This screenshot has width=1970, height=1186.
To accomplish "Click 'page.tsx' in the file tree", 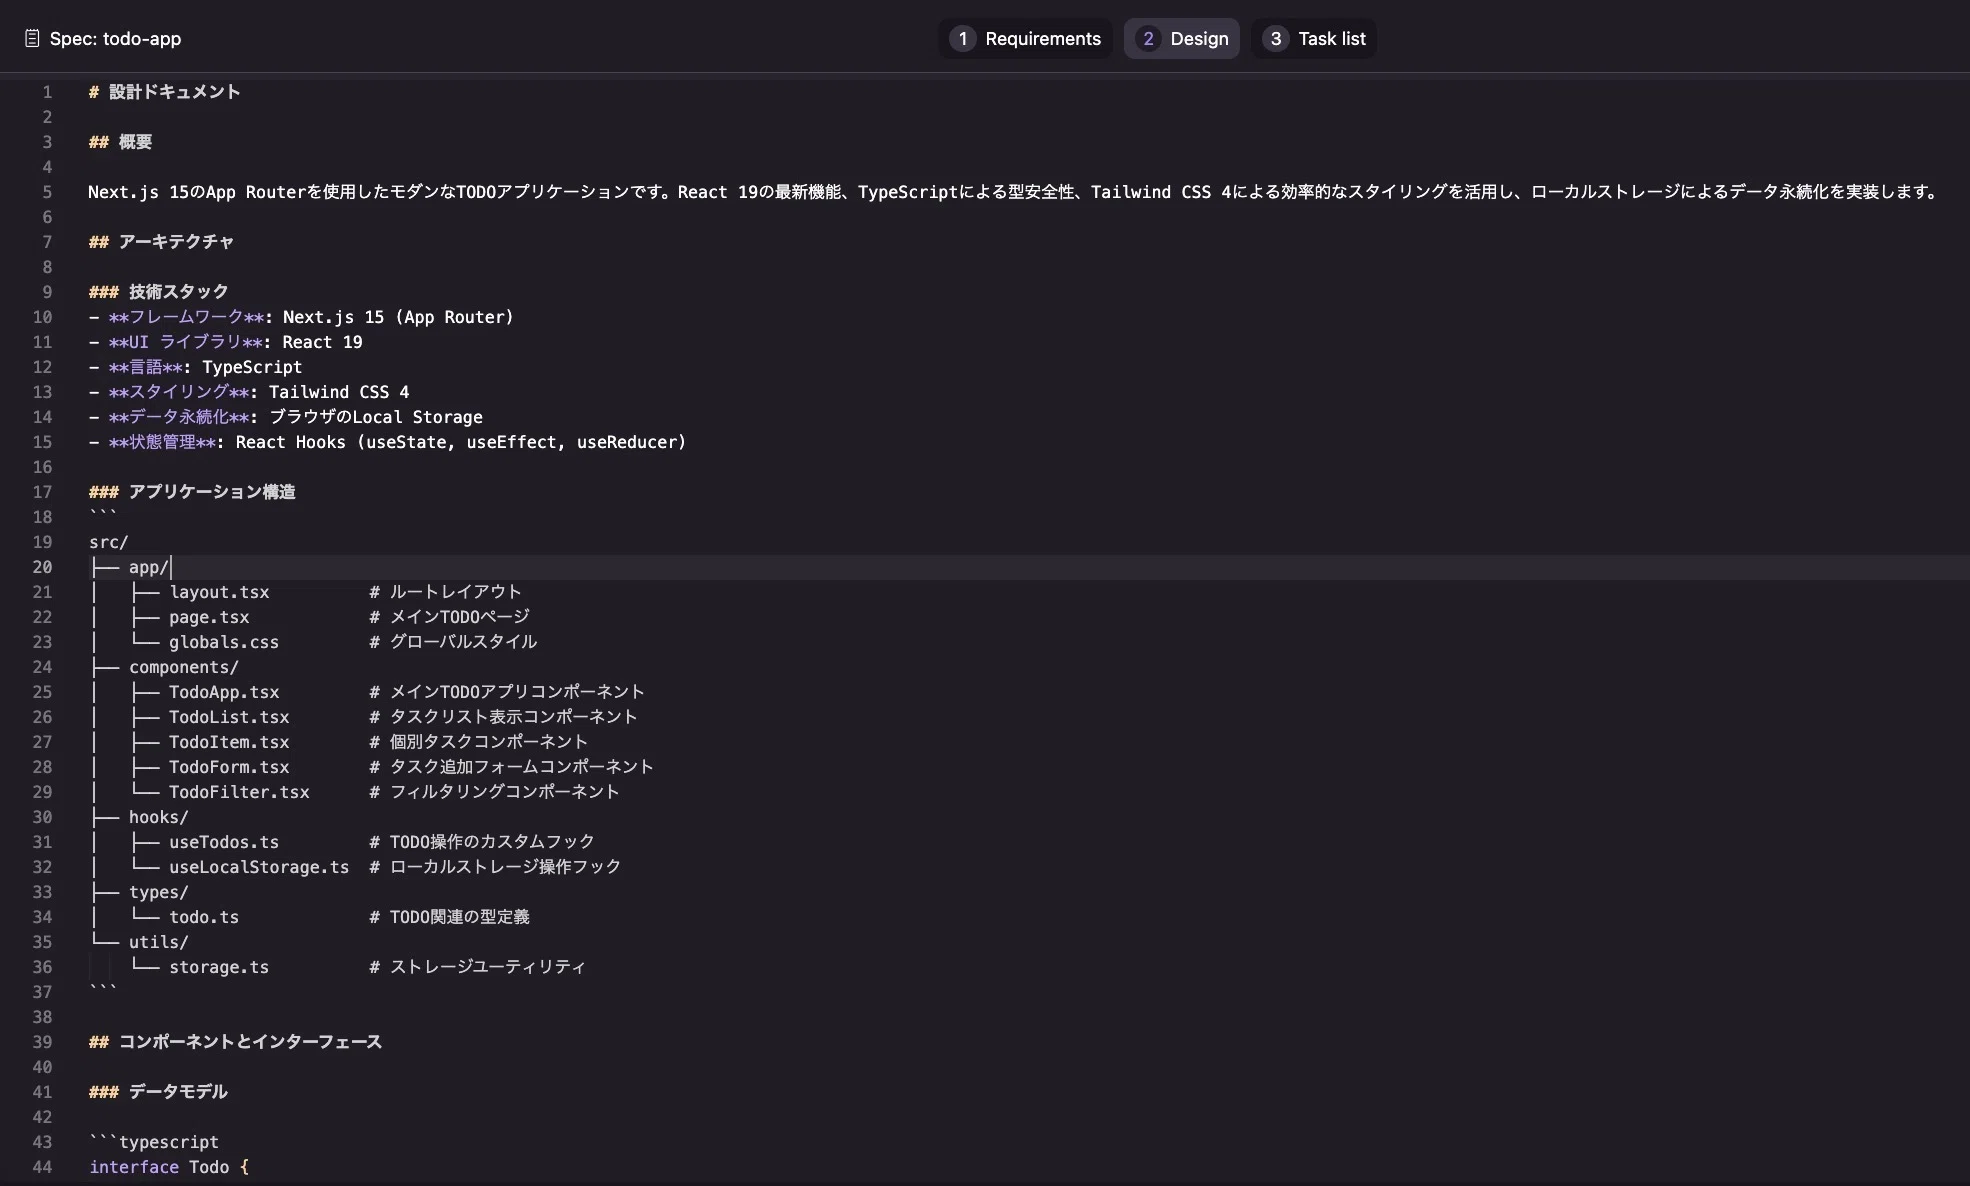I will [x=209, y=617].
